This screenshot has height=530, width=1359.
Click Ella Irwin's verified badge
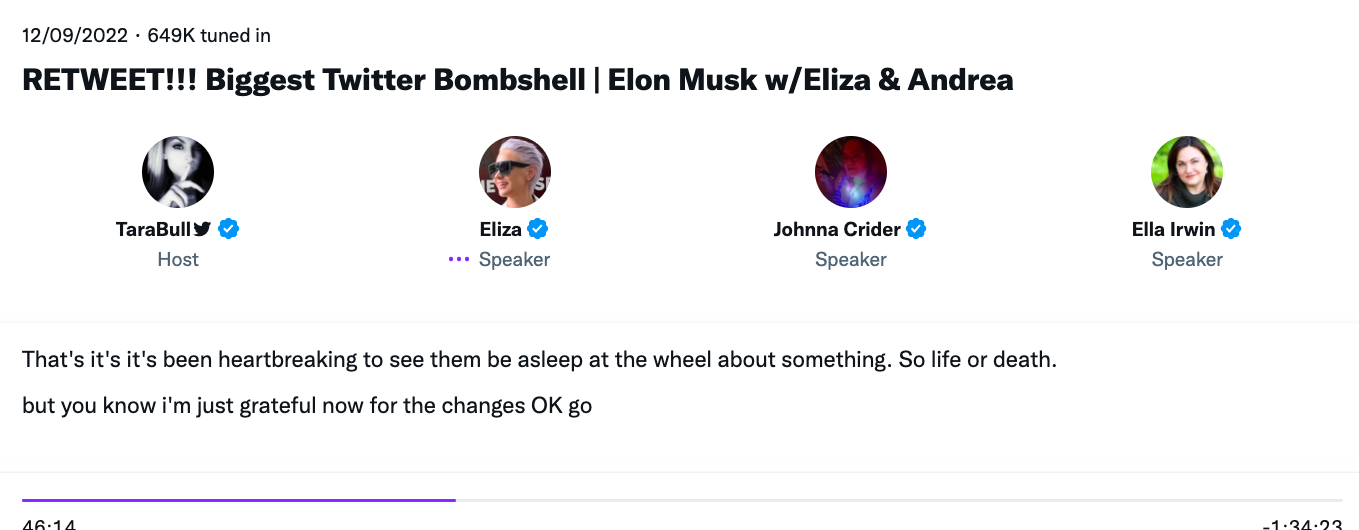click(1231, 229)
